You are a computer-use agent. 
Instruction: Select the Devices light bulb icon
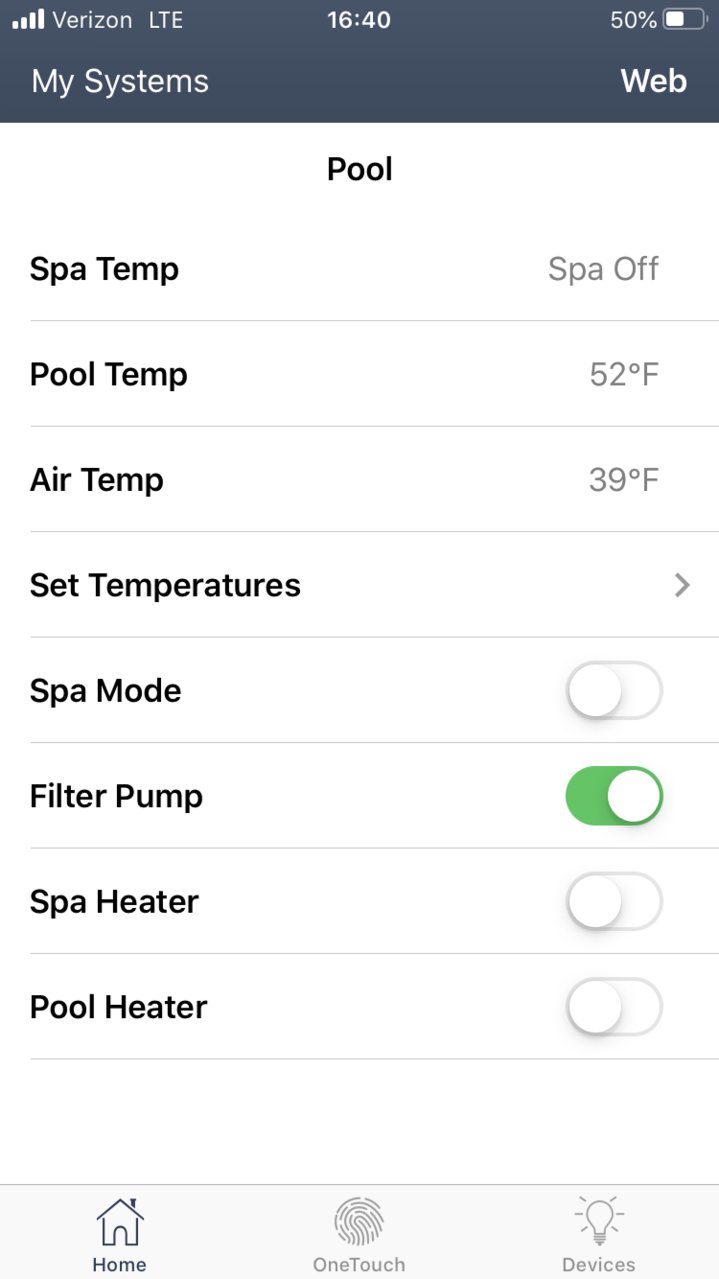[x=598, y=1221]
